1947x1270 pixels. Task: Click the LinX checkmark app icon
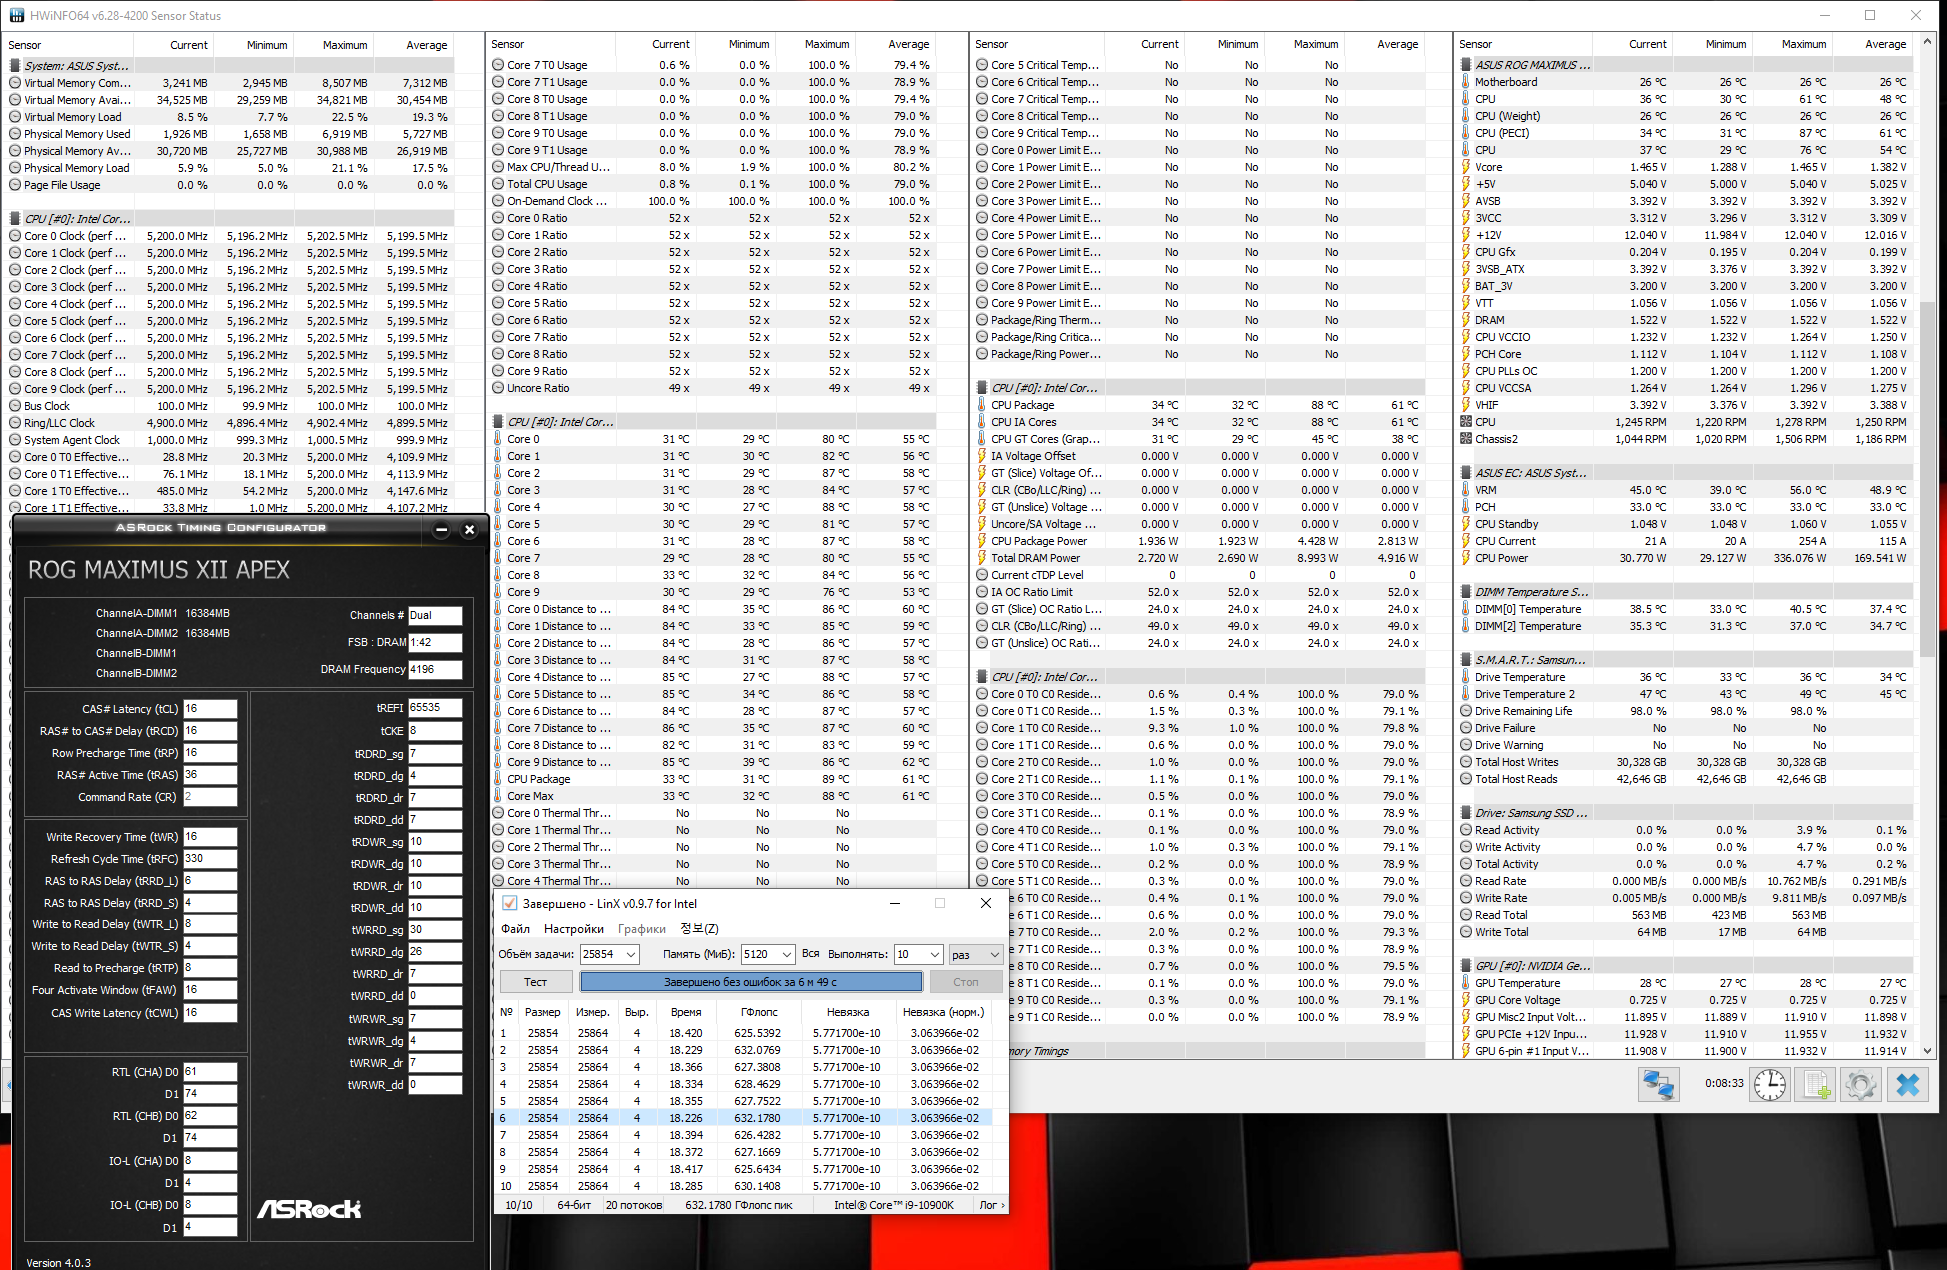(509, 903)
